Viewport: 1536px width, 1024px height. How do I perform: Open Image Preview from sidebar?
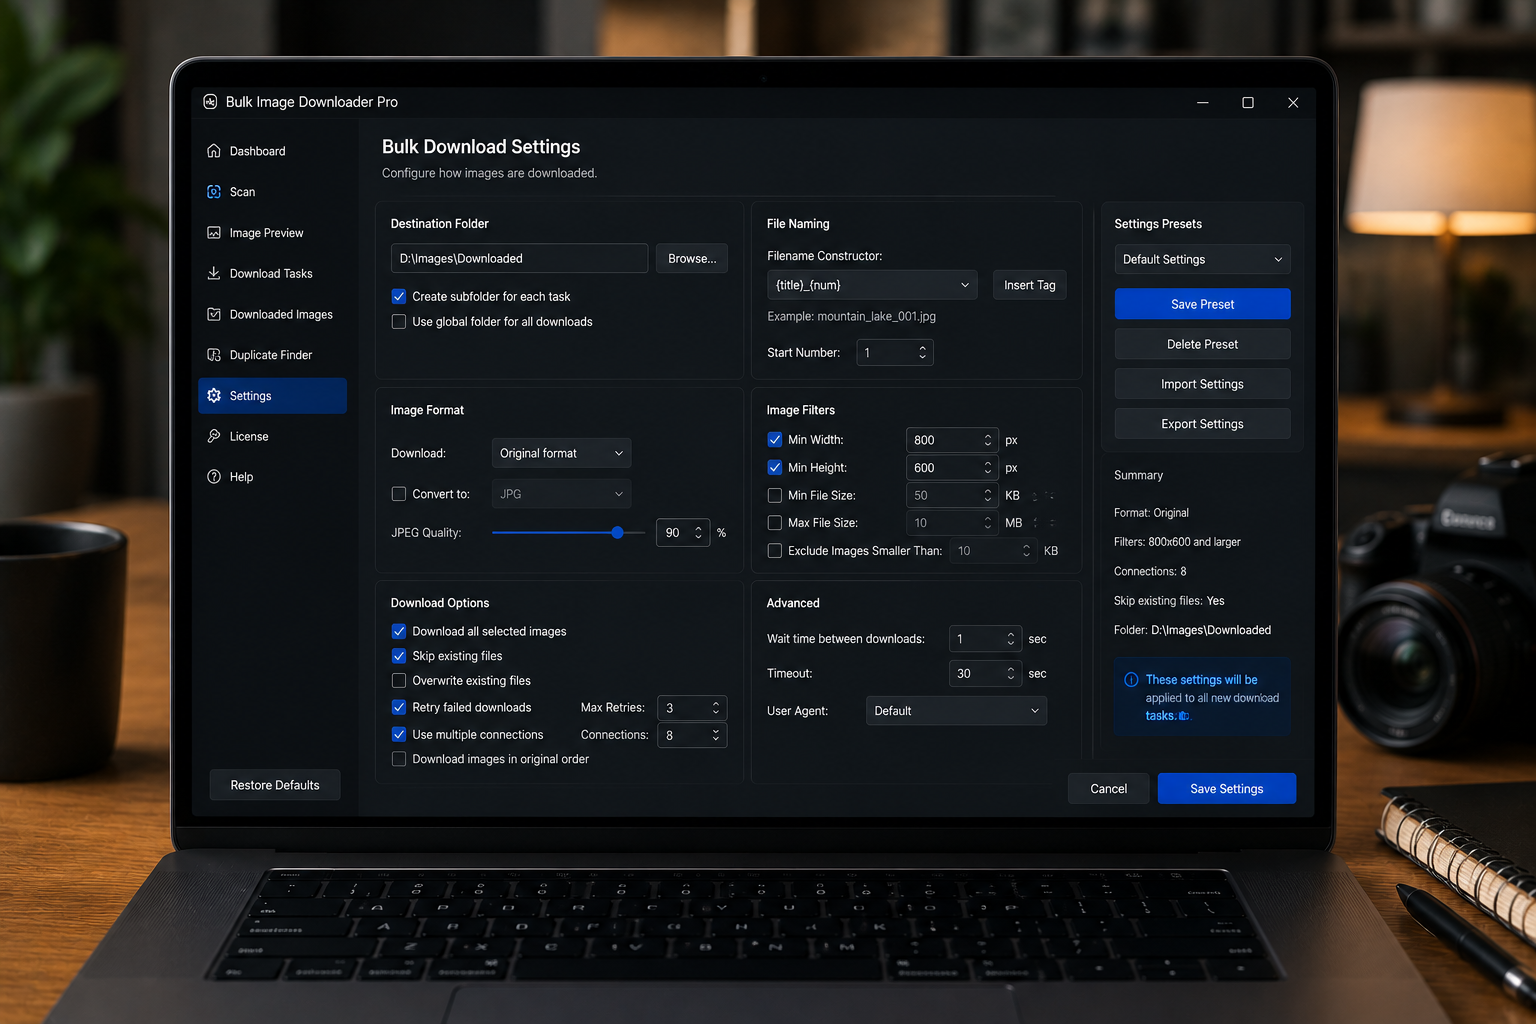click(x=272, y=233)
